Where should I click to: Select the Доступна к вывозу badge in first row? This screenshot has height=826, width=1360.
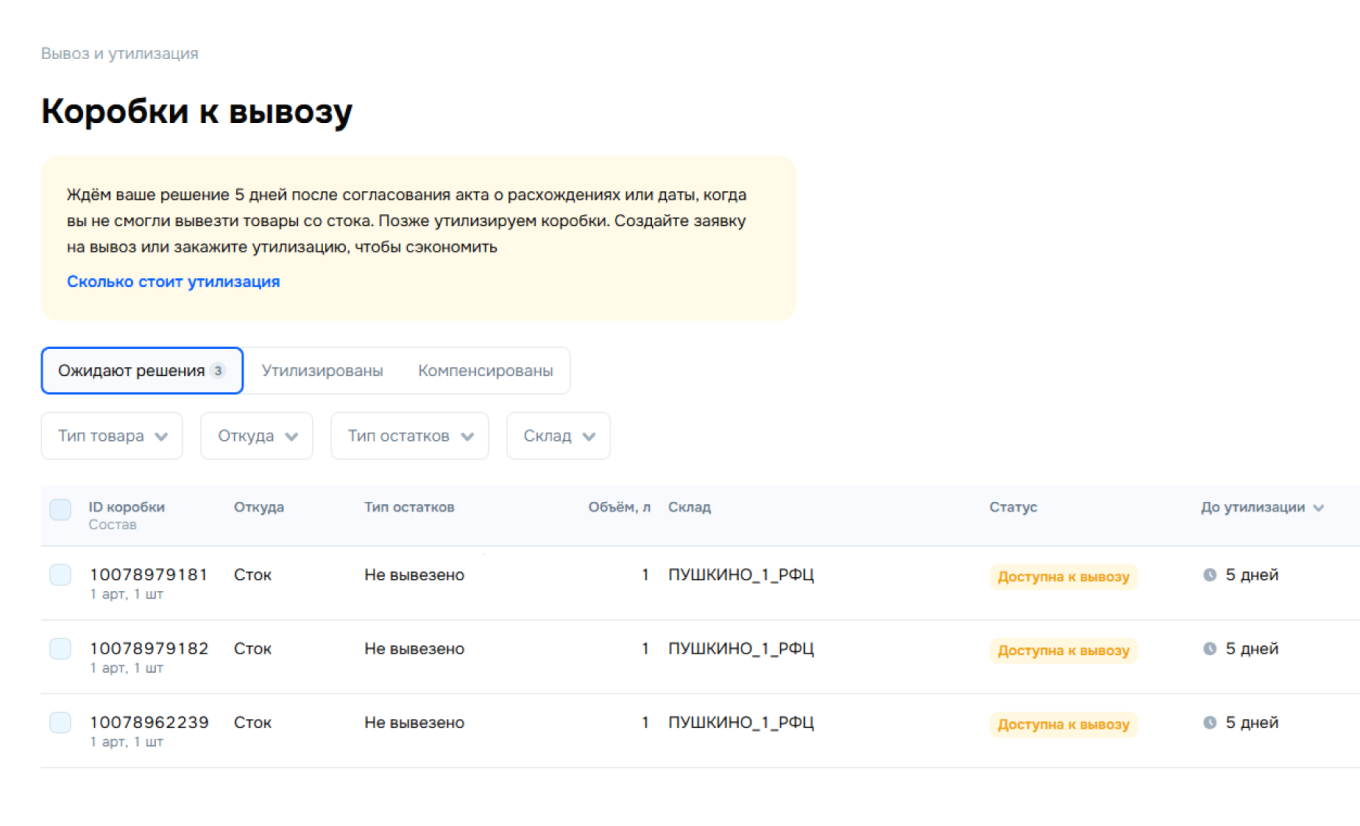tap(1063, 575)
